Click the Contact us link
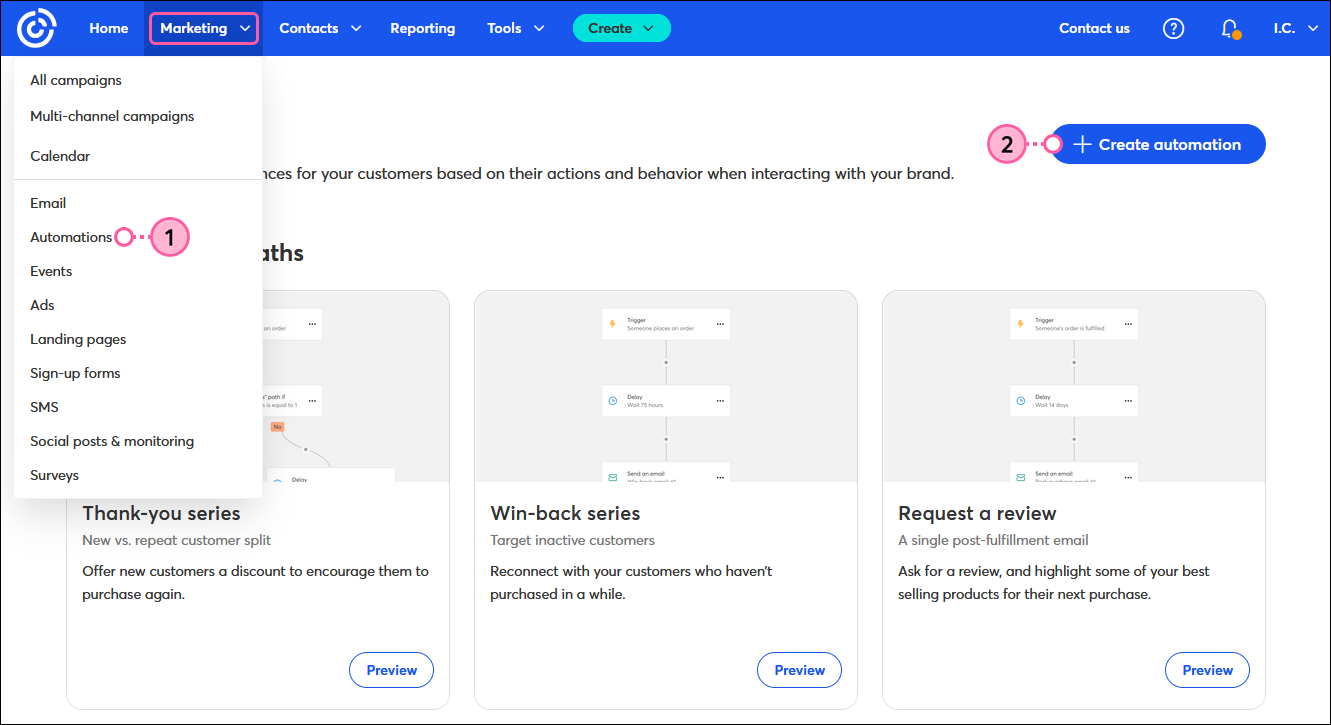 tap(1094, 28)
